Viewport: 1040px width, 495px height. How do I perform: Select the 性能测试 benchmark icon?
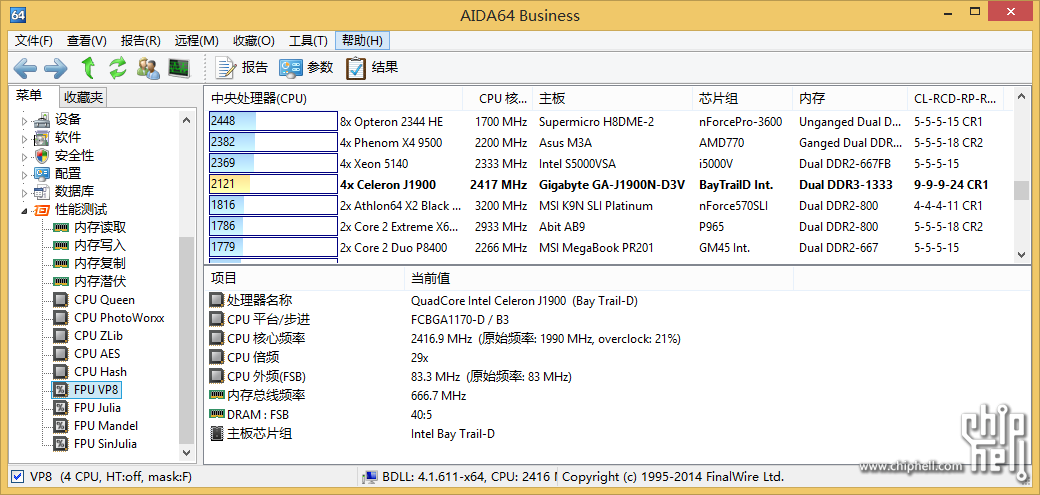tap(42, 210)
